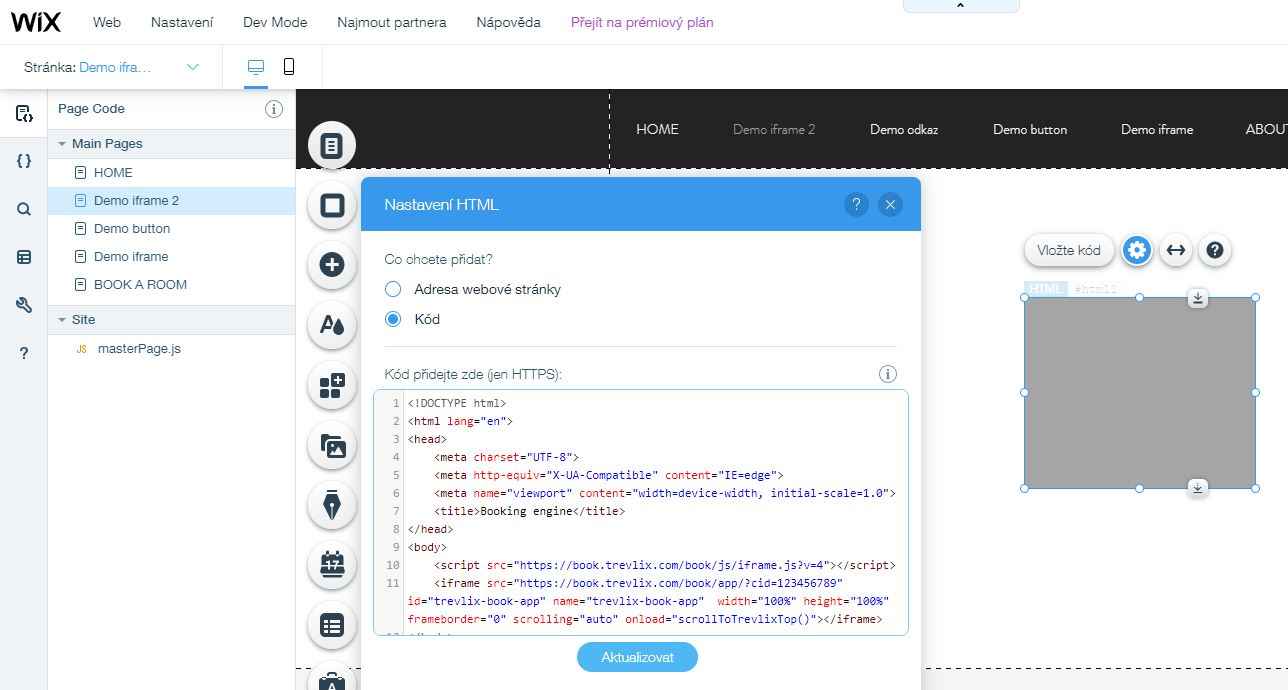This screenshot has height=690, width=1288.
Task: Open the Menus & Pages panel button
Action: (332, 147)
